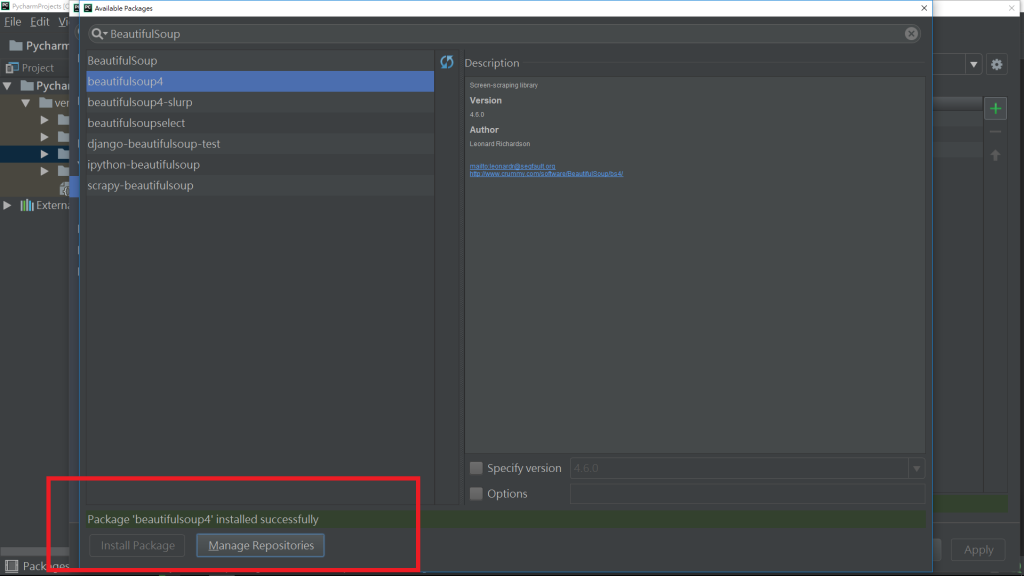Click the Apply button
1024x576 pixels.
pos(978,550)
